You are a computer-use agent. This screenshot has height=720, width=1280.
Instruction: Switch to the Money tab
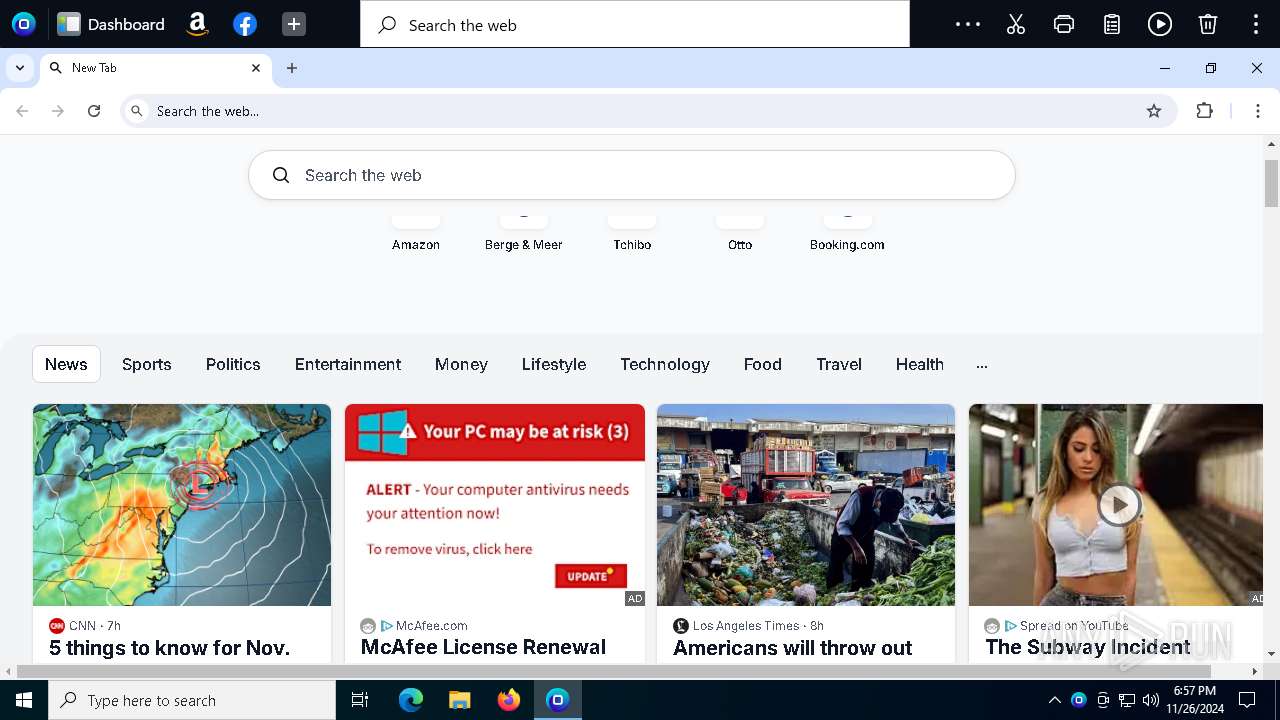coord(461,364)
